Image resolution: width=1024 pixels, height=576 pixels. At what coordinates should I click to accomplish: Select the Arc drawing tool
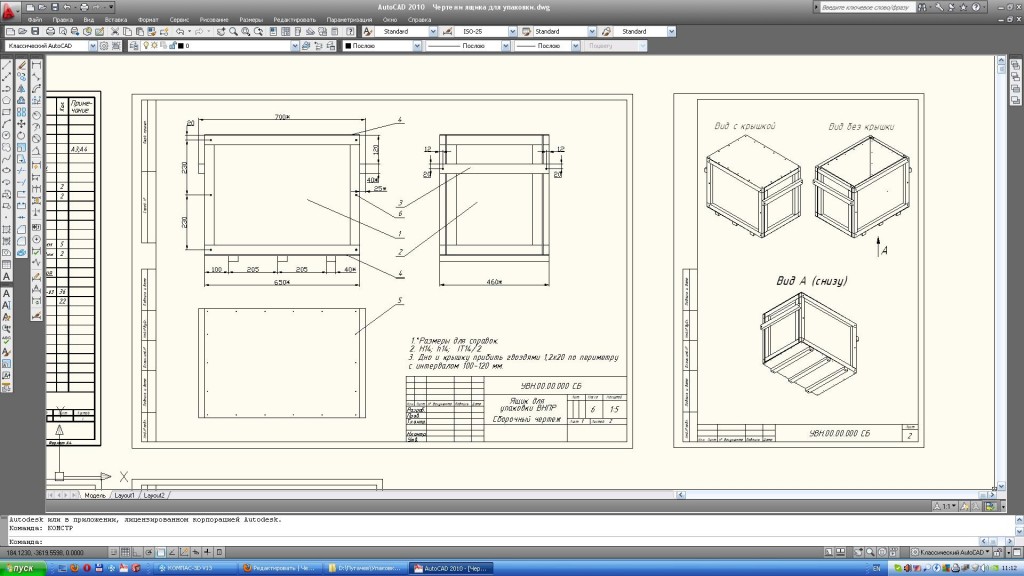pos(7,124)
